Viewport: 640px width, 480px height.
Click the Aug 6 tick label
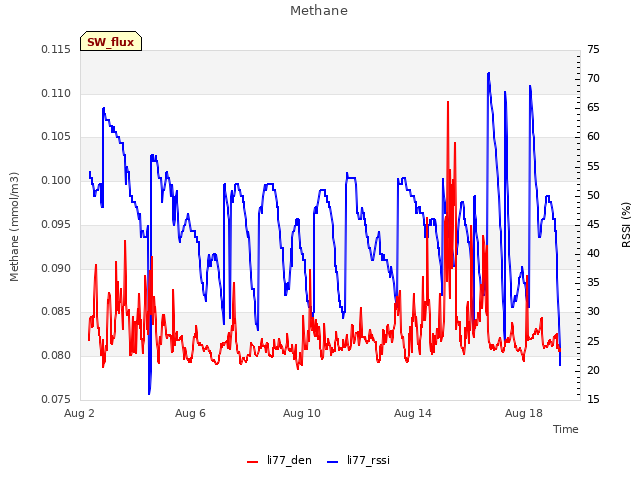pos(190,413)
